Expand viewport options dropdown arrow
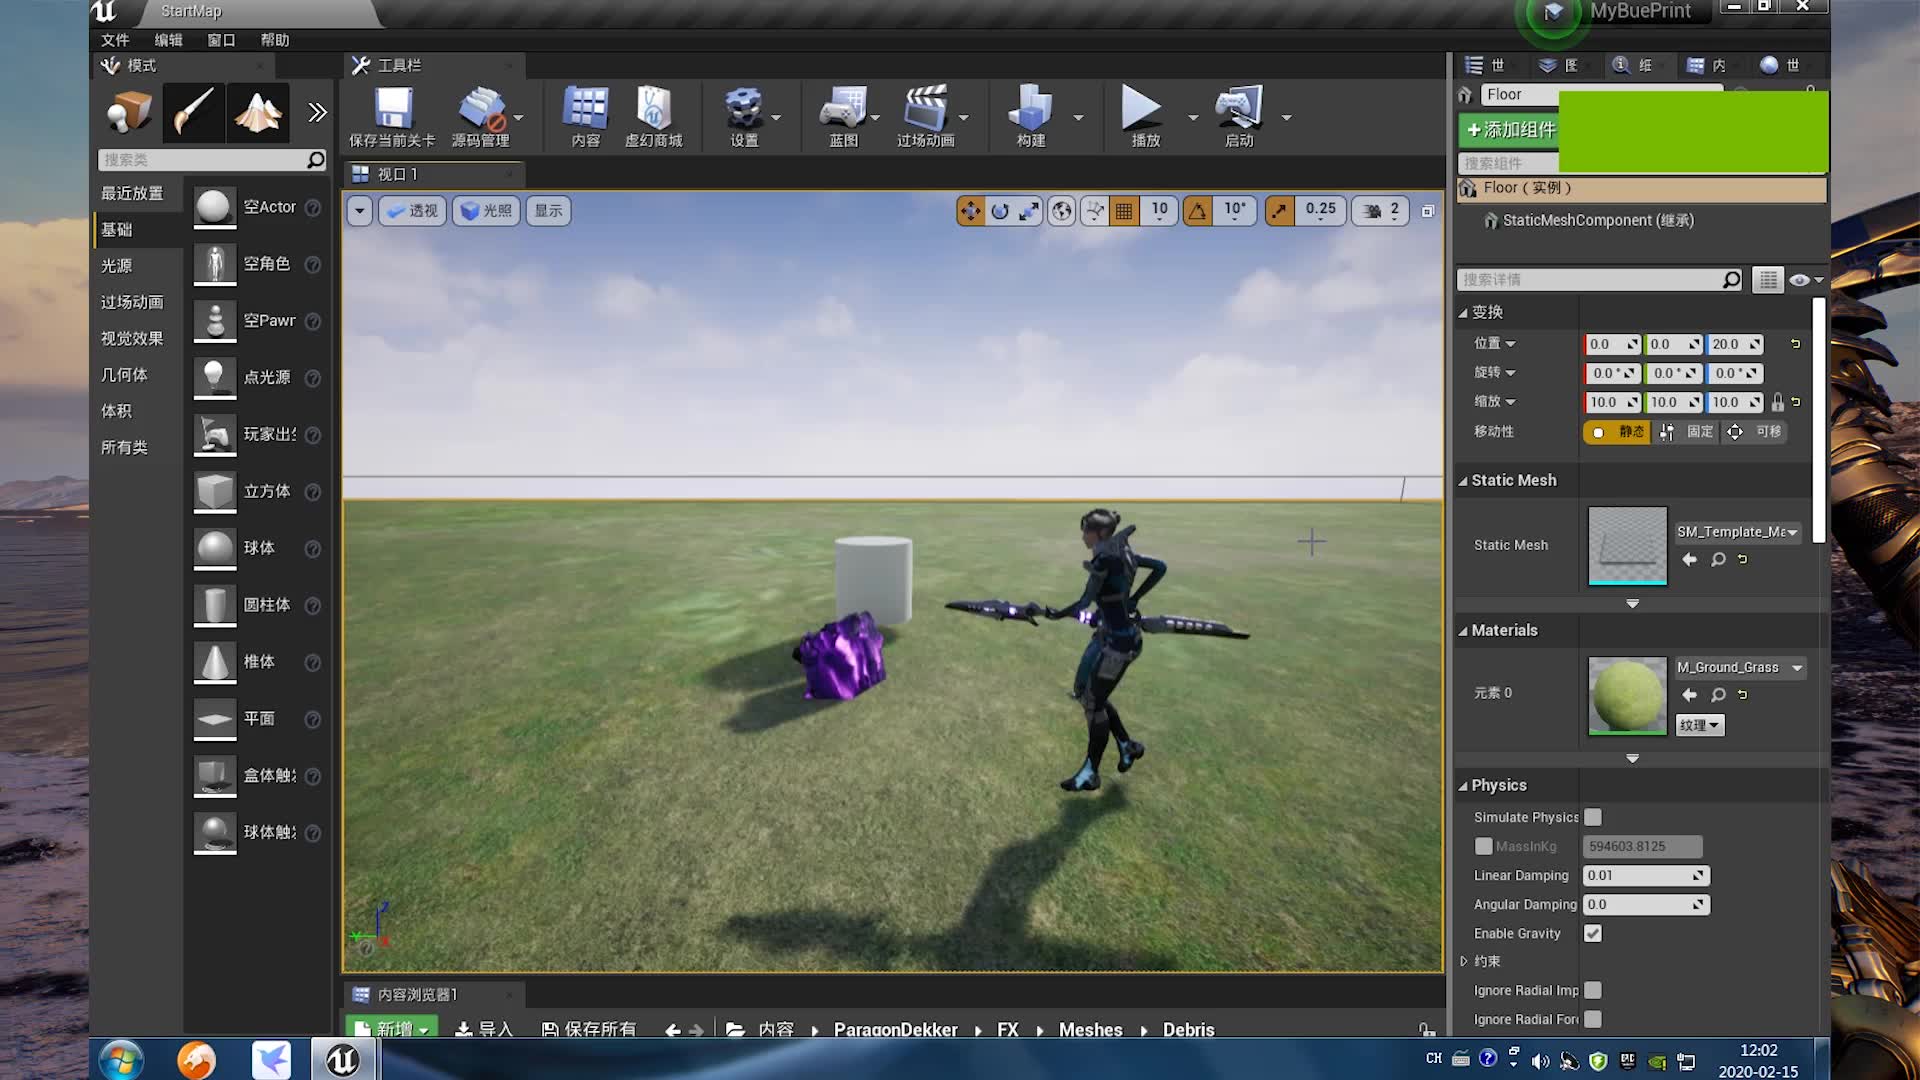The height and width of the screenshot is (1080, 1920). pos(359,211)
